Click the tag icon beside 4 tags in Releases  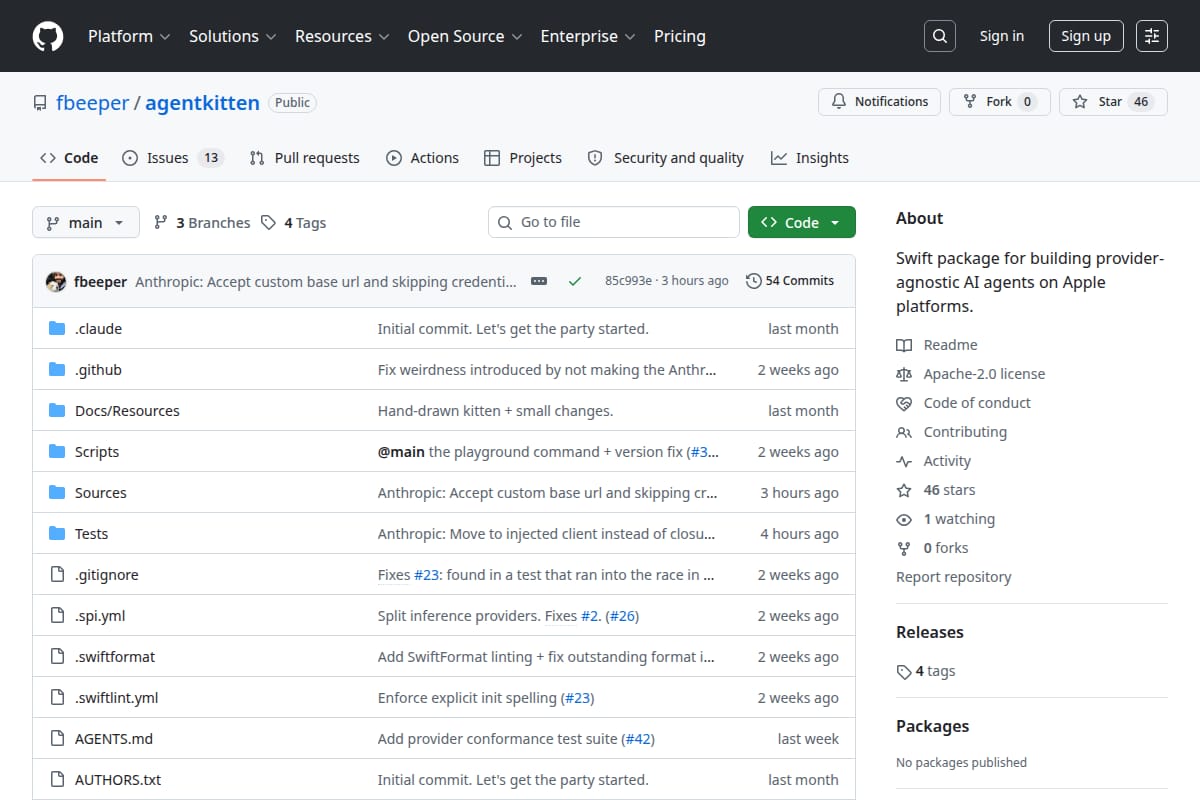[904, 672]
